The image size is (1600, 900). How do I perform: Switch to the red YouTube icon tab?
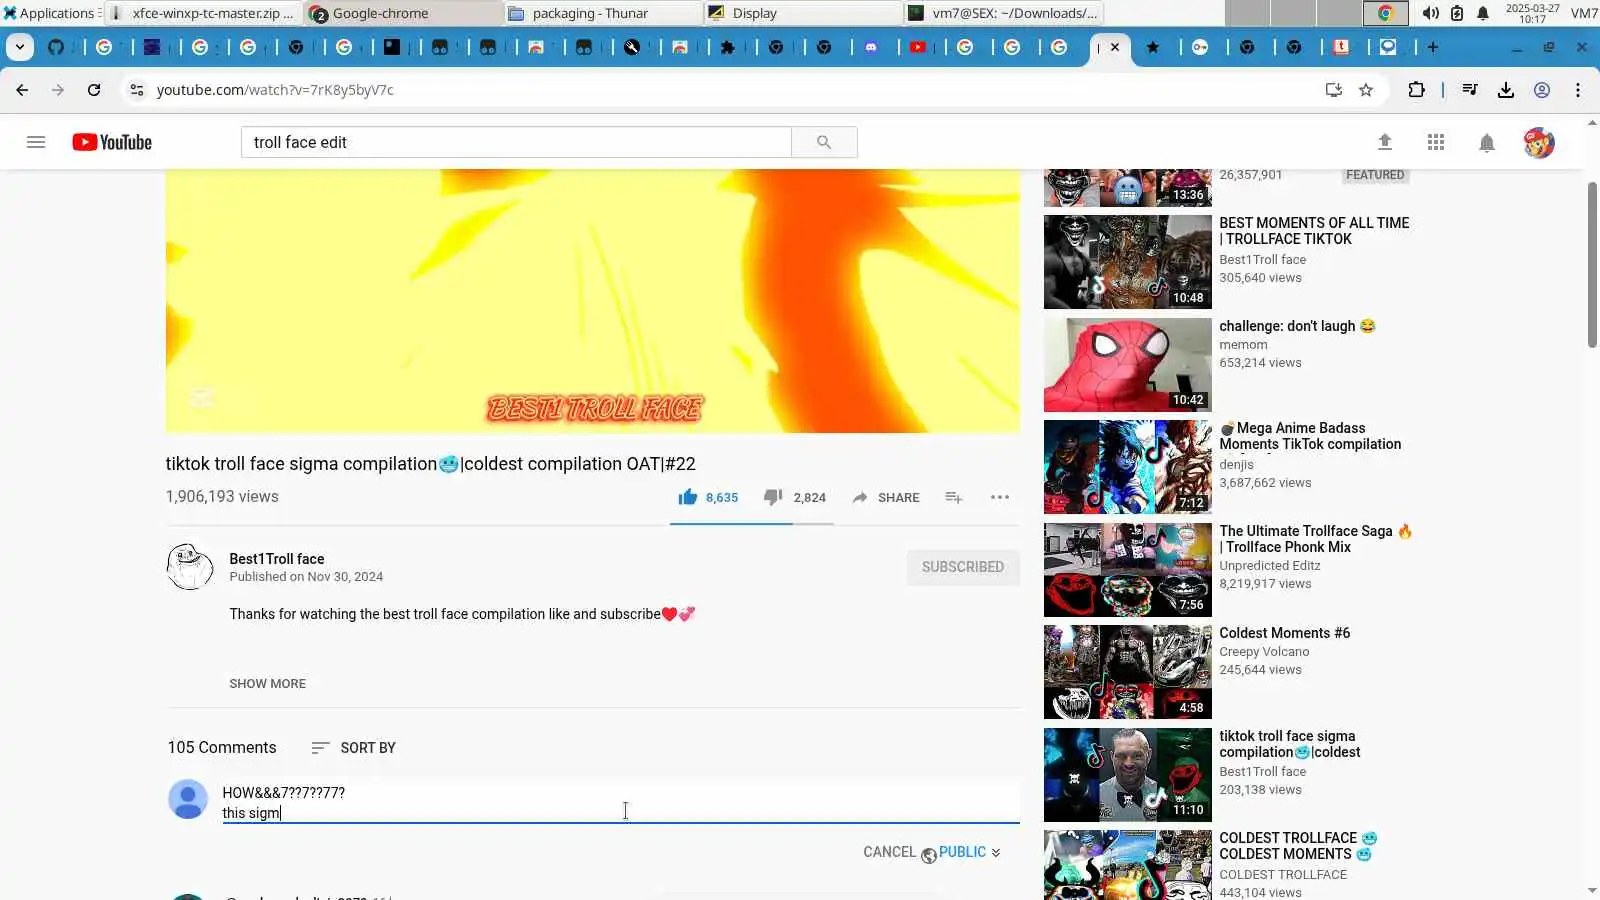pyautogui.click(x=918, y=47)
